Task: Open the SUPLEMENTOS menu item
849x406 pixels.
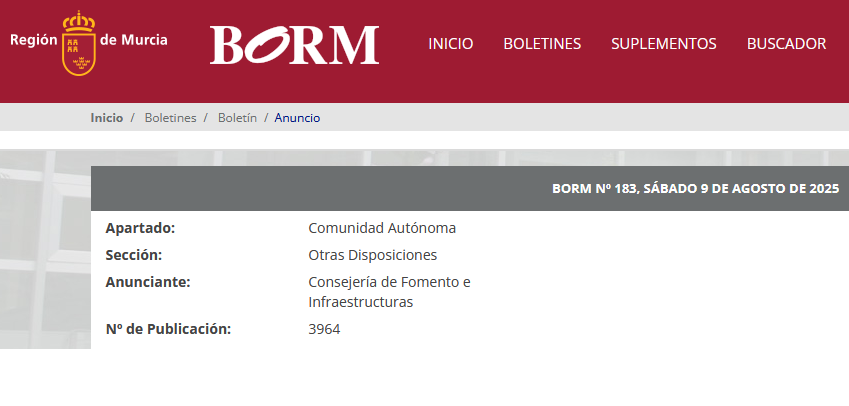Action: 663,44
